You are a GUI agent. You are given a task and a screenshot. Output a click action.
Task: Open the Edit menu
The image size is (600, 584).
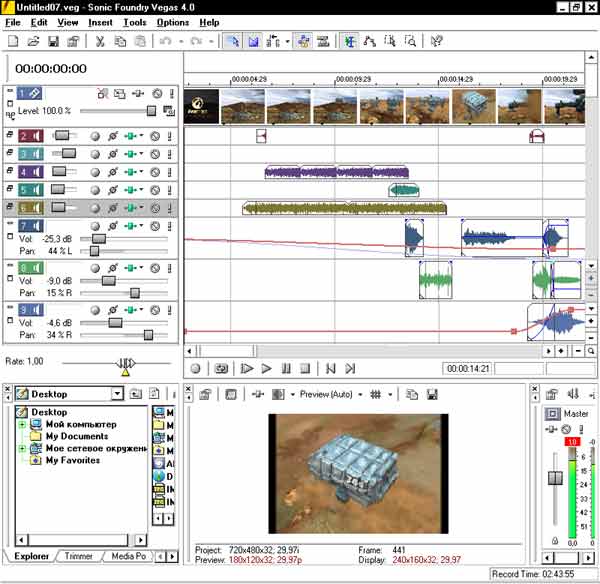[39, 23]
